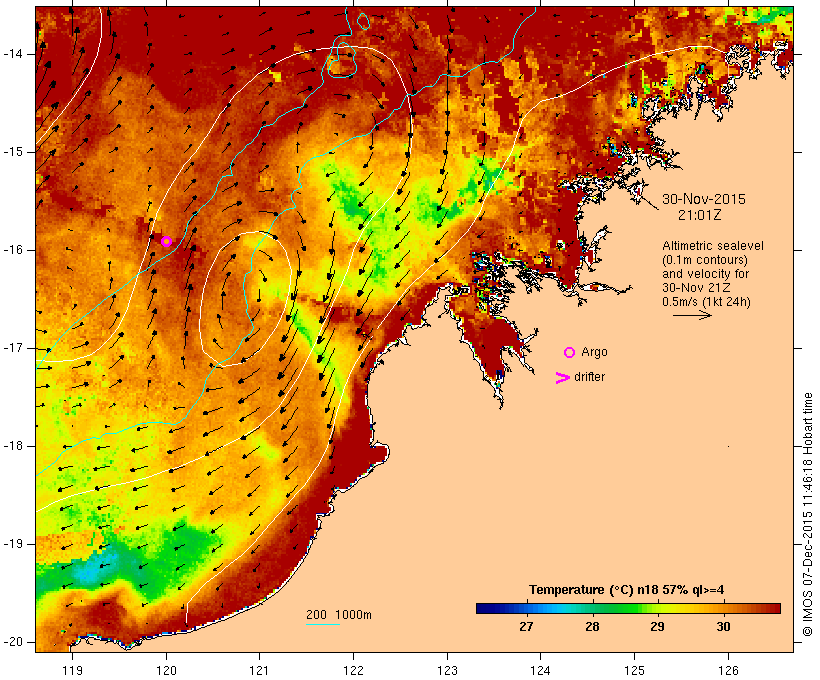Click the 124 longitude axis label
Image resolution: width=820 pixels, height=680 pixels.
point(541,670)
